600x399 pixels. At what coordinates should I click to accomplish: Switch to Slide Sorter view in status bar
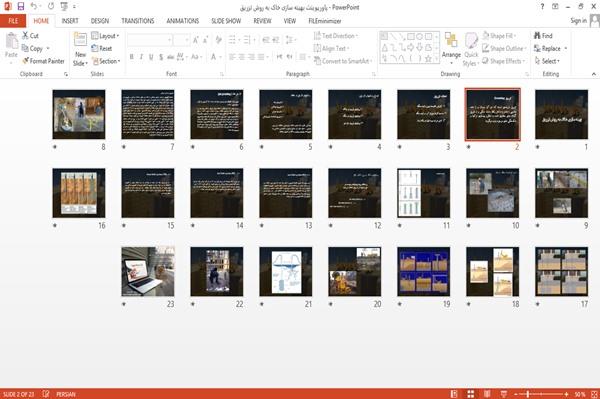pos(471,394)
